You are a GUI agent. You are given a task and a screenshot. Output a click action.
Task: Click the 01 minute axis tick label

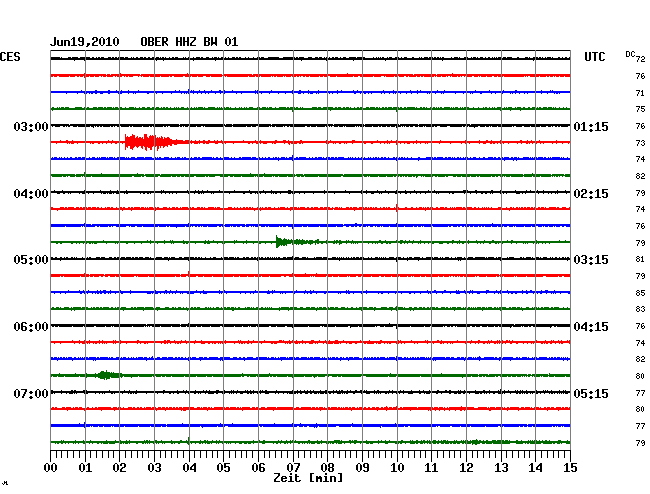tap(85, 468)
